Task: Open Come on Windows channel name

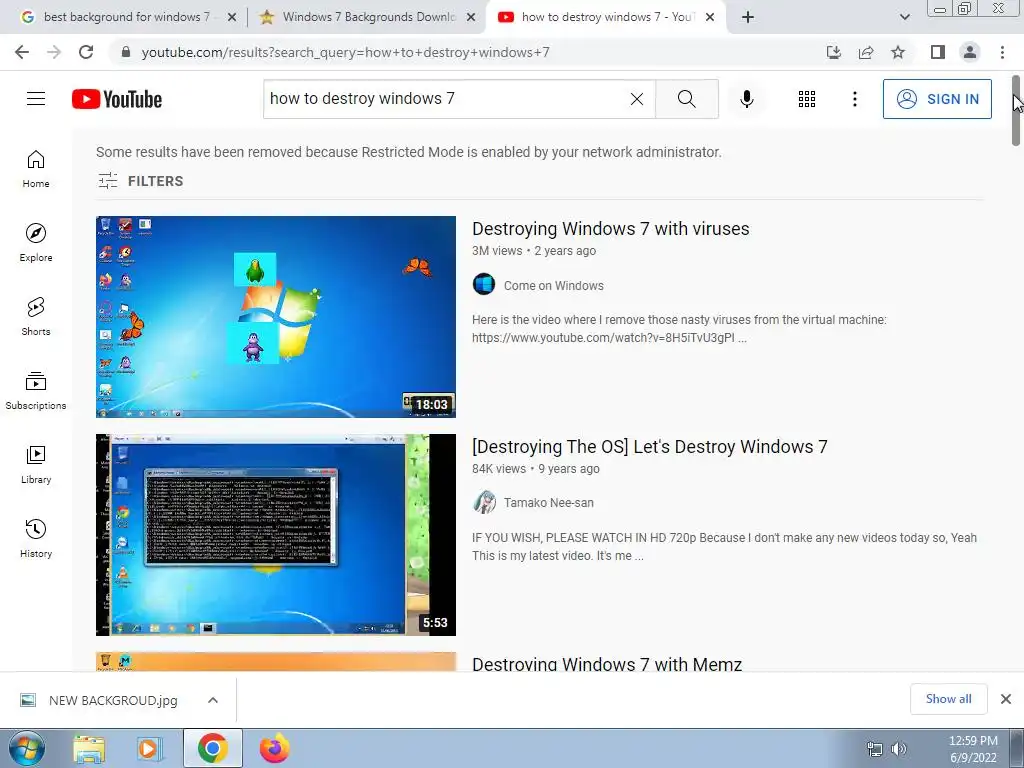Action: [x=554, y=285]
